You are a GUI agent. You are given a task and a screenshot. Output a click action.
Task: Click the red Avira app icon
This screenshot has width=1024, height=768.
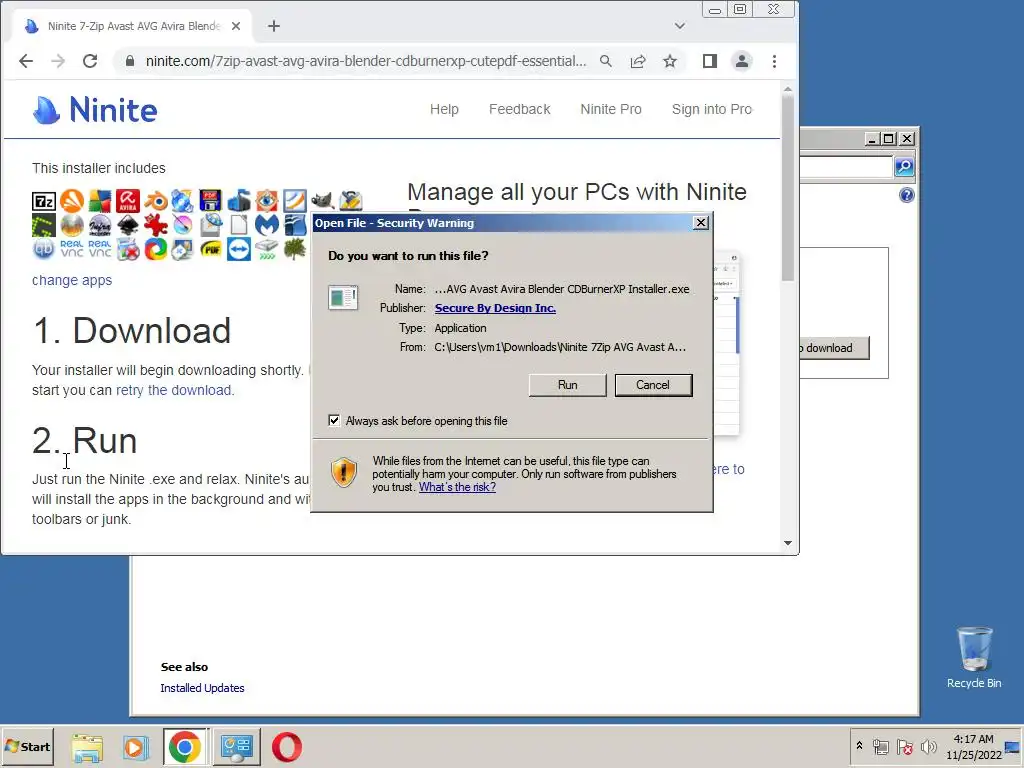coord(128,200)
